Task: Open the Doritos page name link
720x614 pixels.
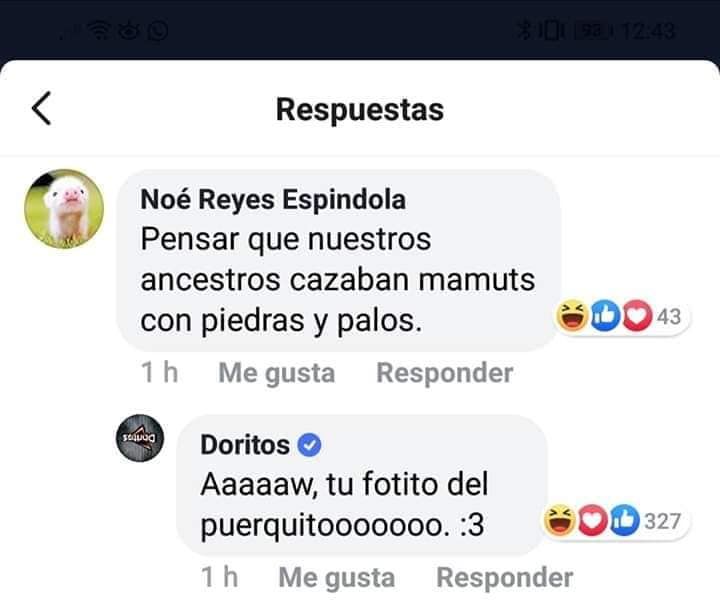Action: (x=245, y=445)
